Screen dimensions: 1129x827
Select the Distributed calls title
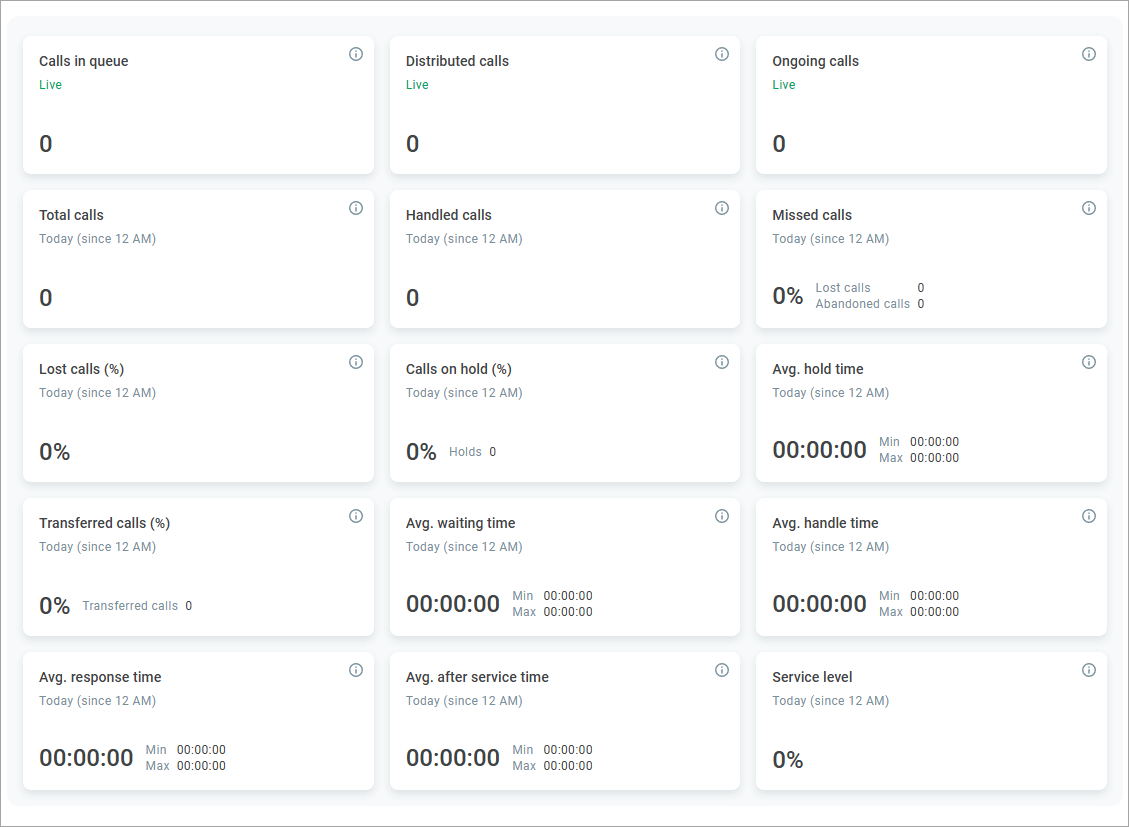[x=457, y=61]
